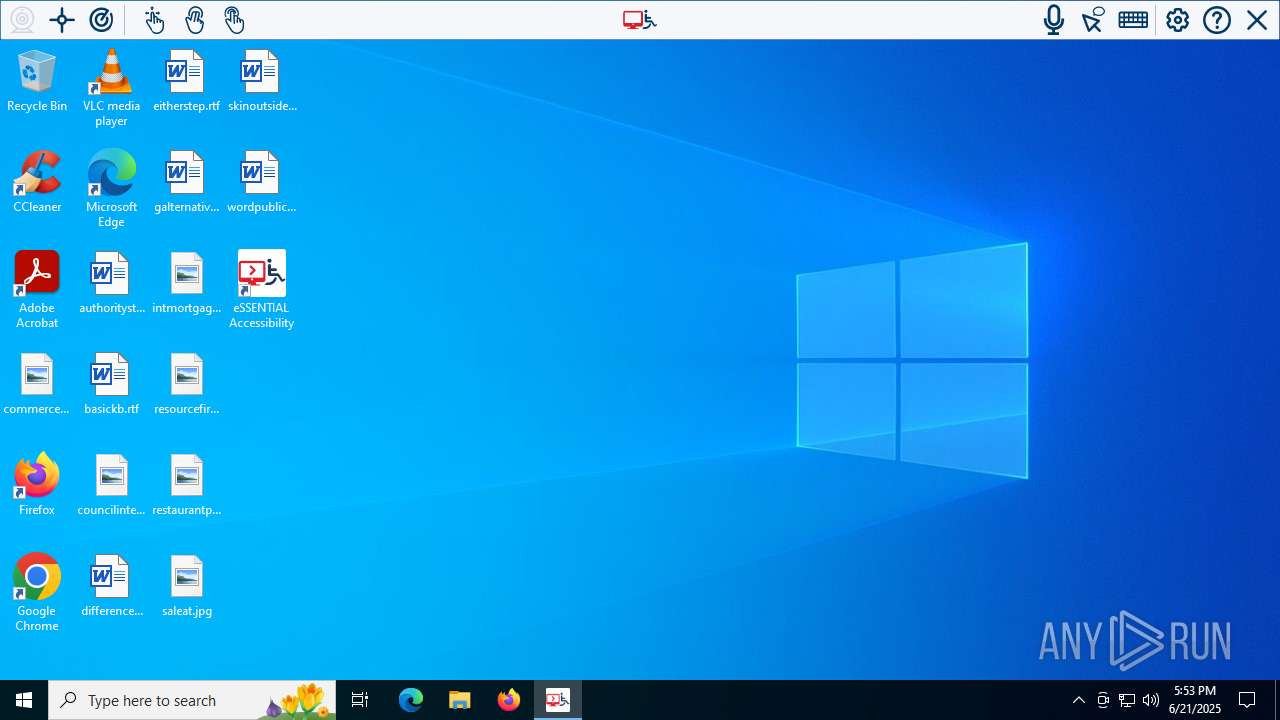This screenshot has height=720, width=1280.
Task: Select eitherstep.rtf file on desktop
Action: [186, 81]
